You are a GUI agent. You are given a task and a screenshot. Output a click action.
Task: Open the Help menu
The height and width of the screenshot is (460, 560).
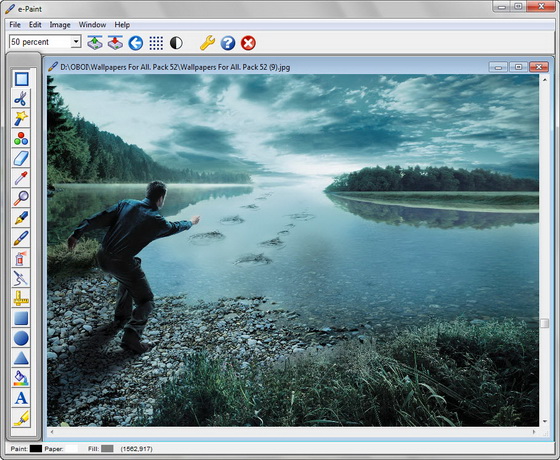(122, 25)
